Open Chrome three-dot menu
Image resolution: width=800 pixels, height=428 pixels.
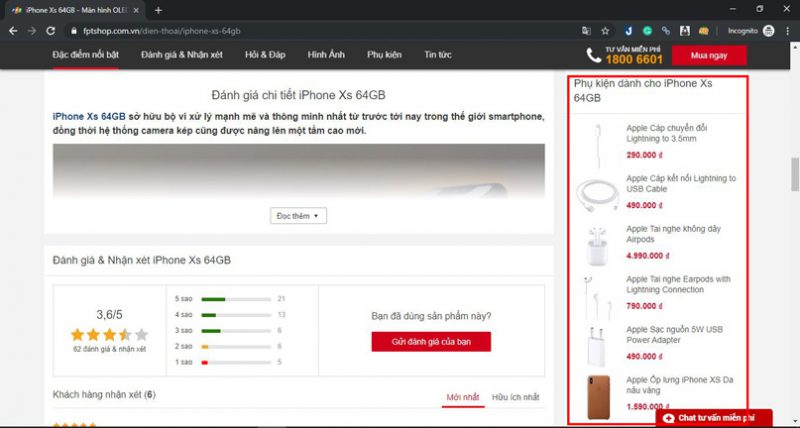pos(788,31)
